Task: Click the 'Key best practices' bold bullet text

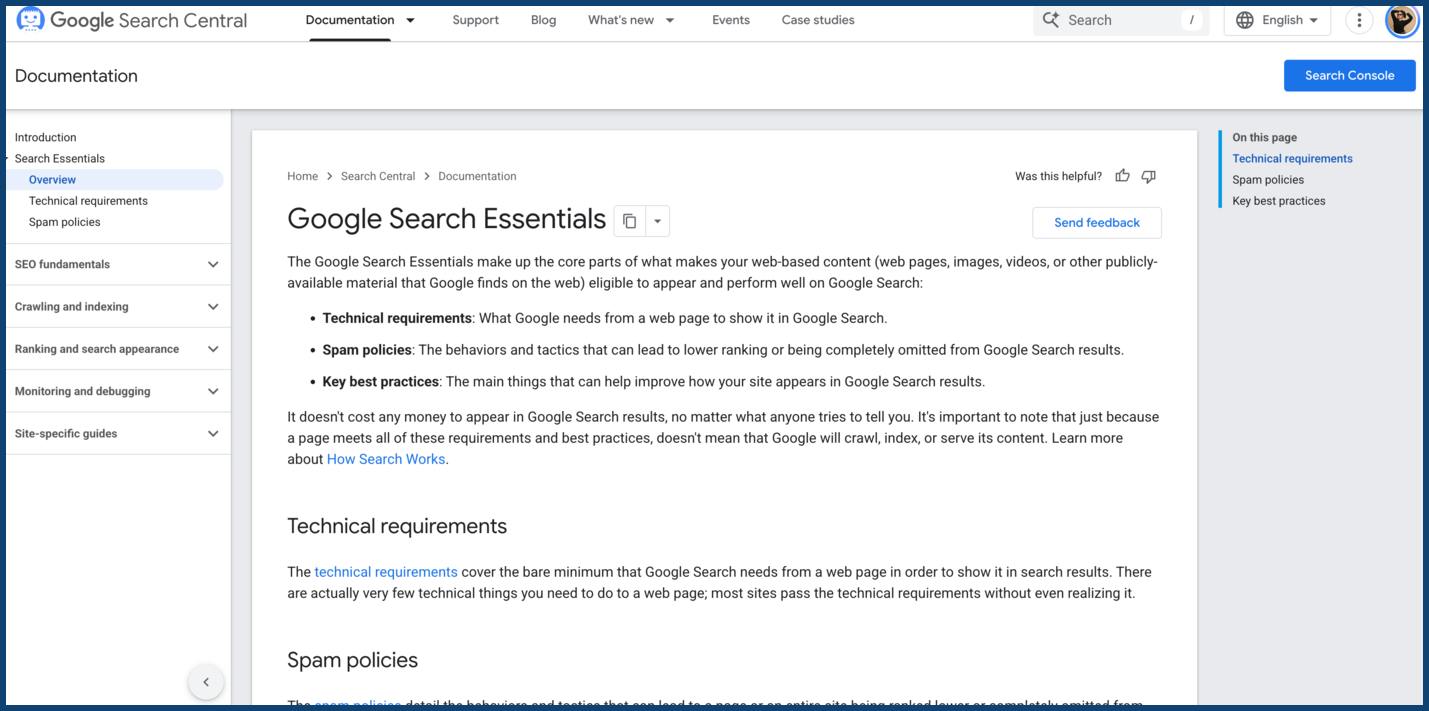Action: pos(380,381)
